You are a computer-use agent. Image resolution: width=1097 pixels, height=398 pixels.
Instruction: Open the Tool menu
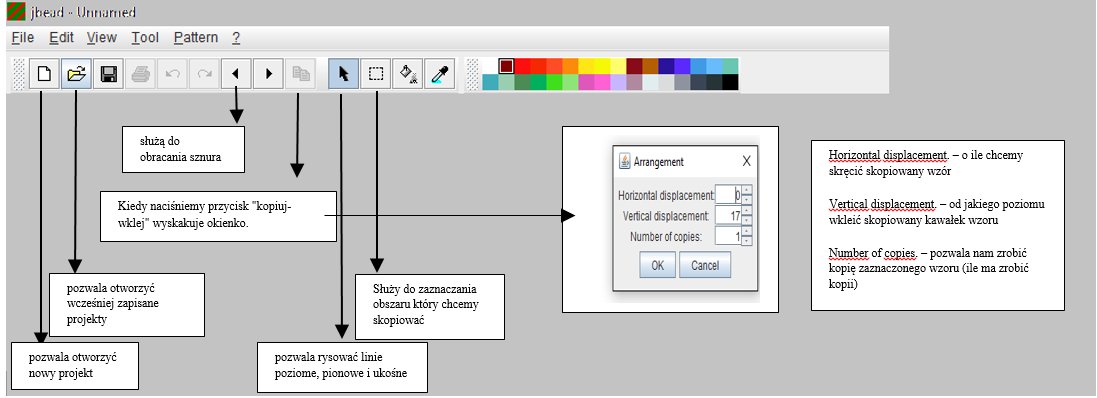145,38
